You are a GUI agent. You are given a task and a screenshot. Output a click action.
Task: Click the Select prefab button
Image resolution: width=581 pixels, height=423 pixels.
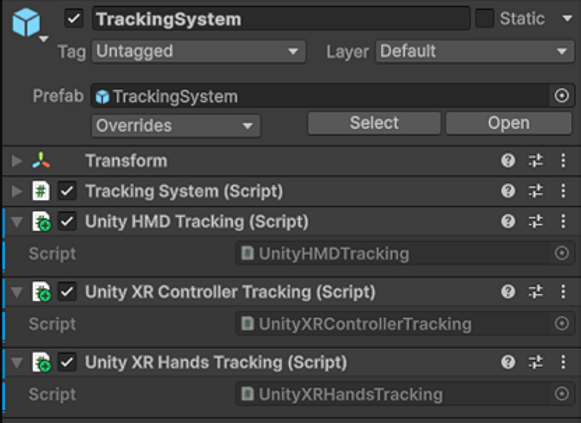pyautogui.click(x=374, y=123)
